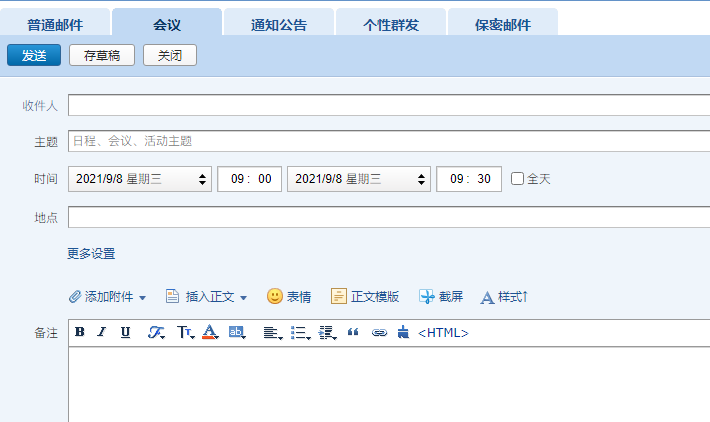This screenshot has height=422, width=710.
Task: Open the font color picker
Action: [x=210, y=333]
